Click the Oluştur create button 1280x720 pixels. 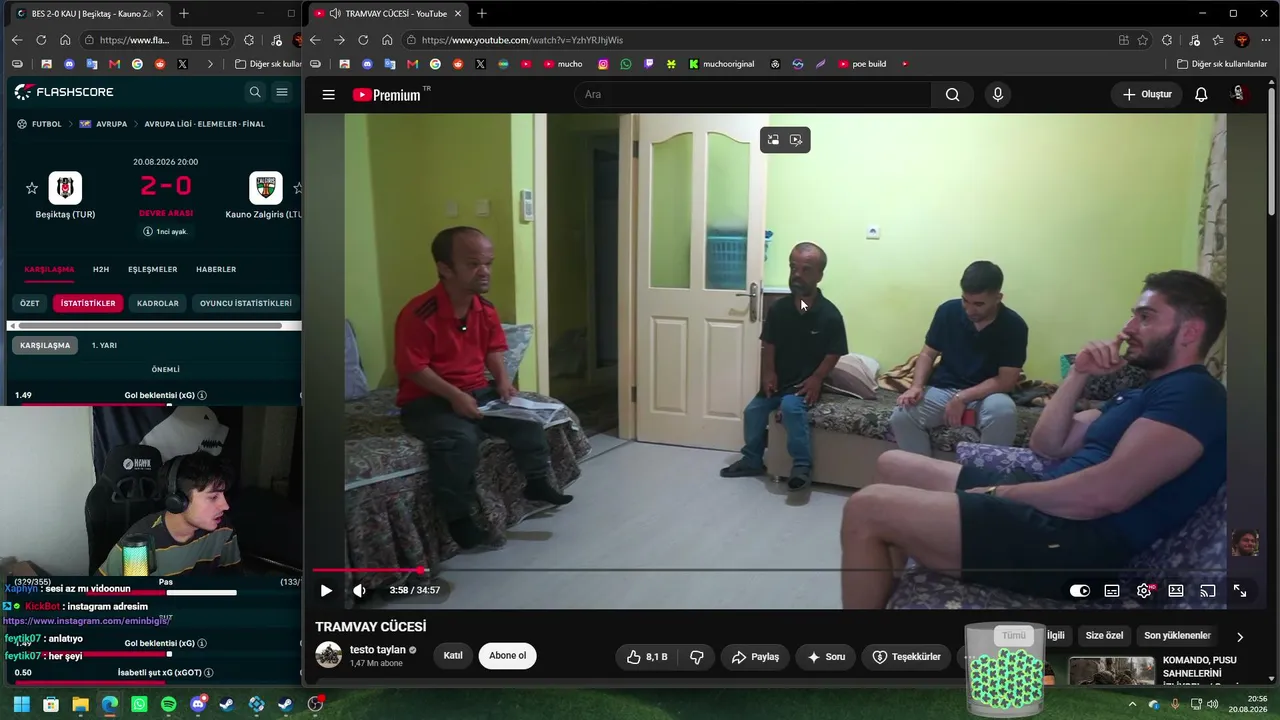(x=1146, y=95)
